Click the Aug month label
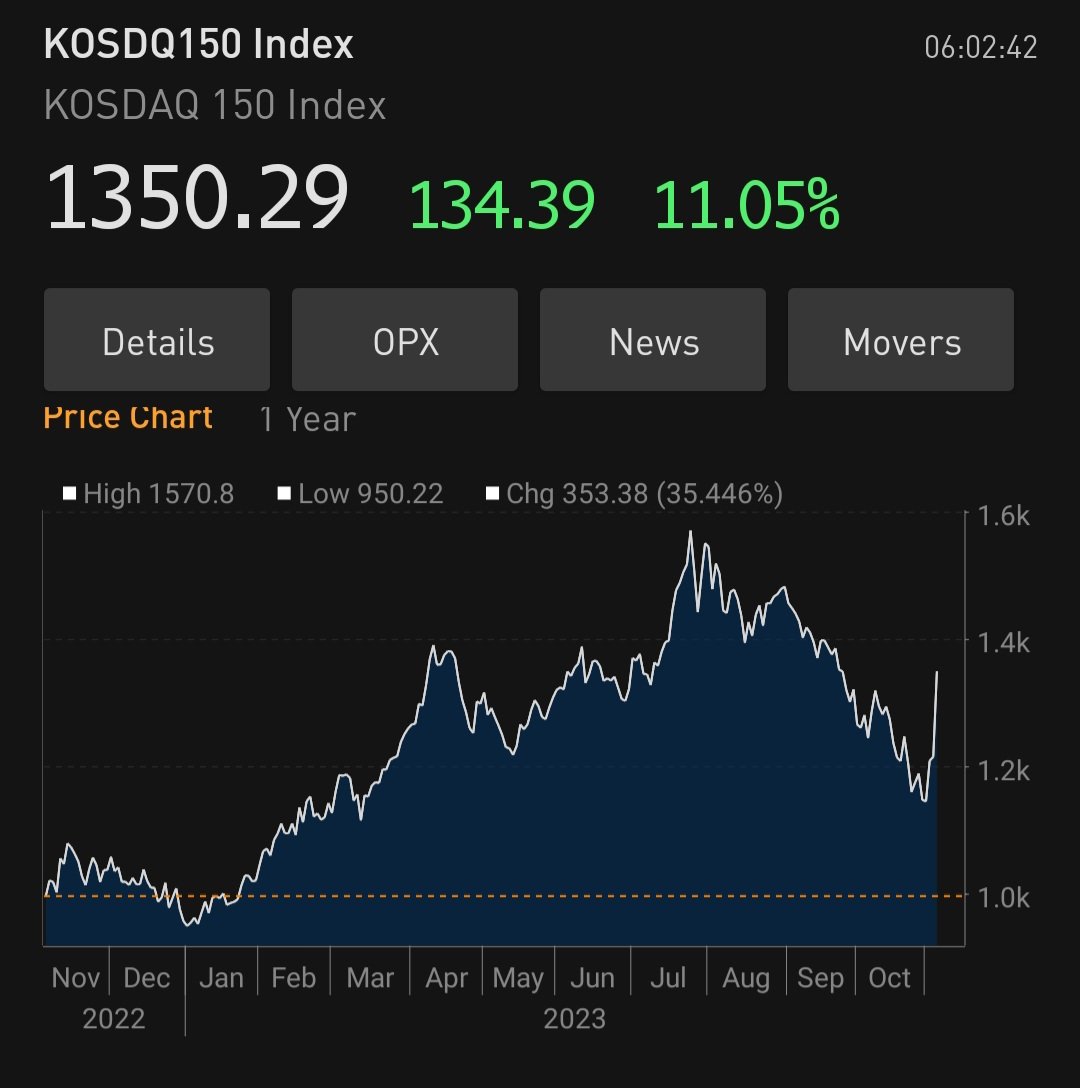 pos(746,979)
